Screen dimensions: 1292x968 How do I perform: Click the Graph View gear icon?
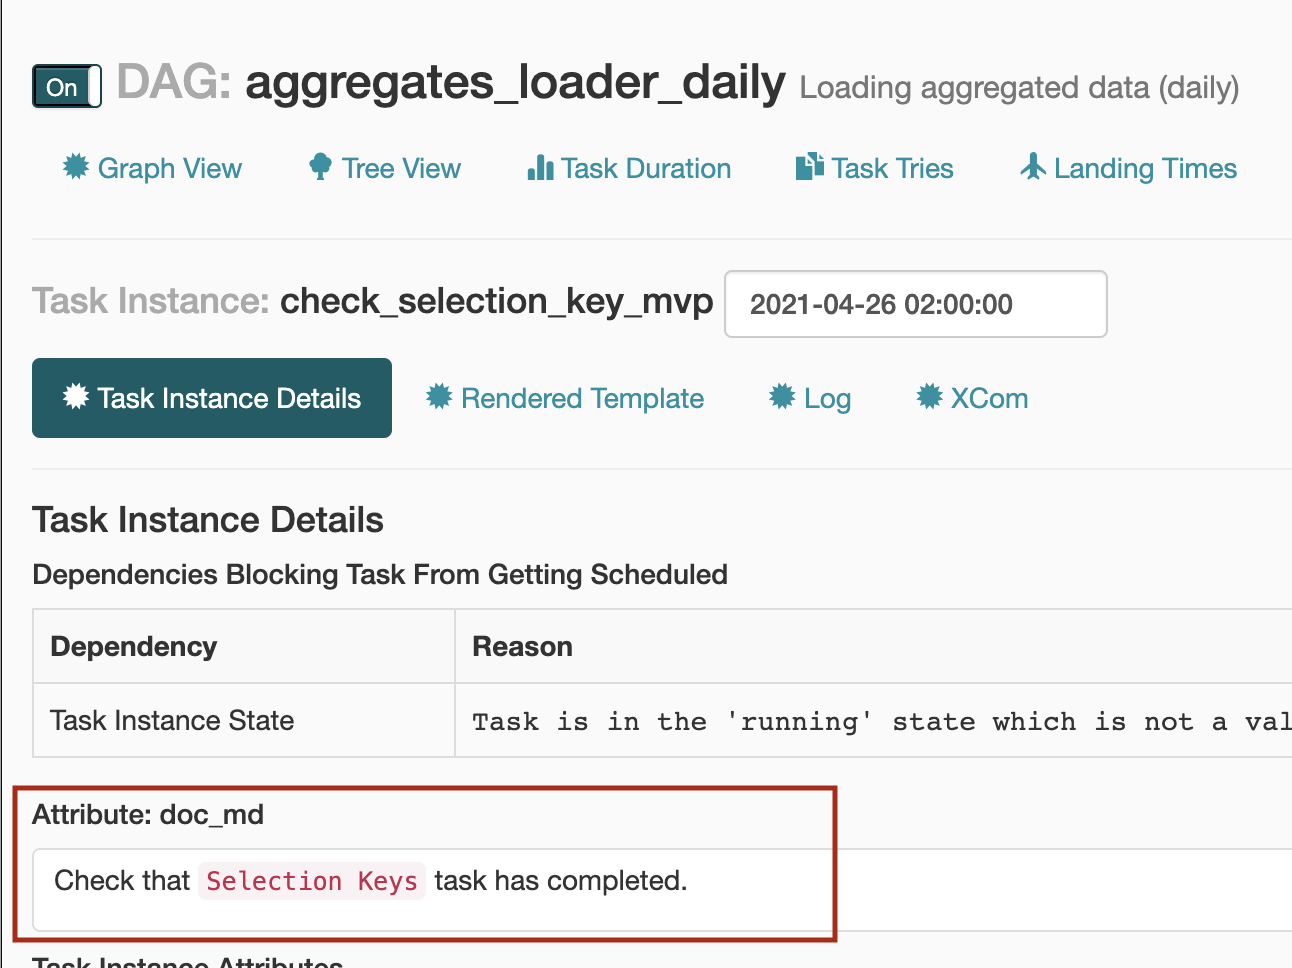tap(76, 167)
